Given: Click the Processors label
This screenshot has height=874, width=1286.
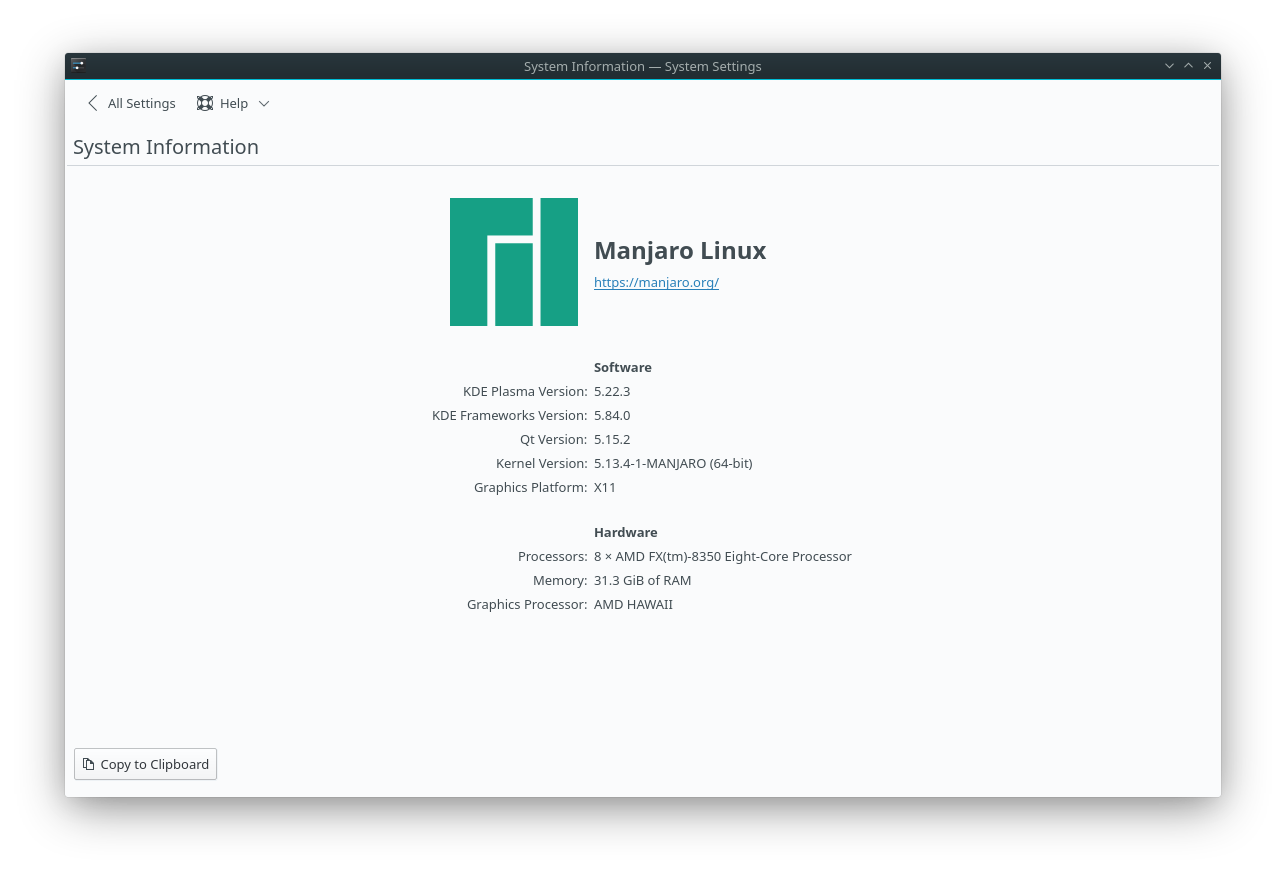Looking at the screenshot, I should 553,556.
